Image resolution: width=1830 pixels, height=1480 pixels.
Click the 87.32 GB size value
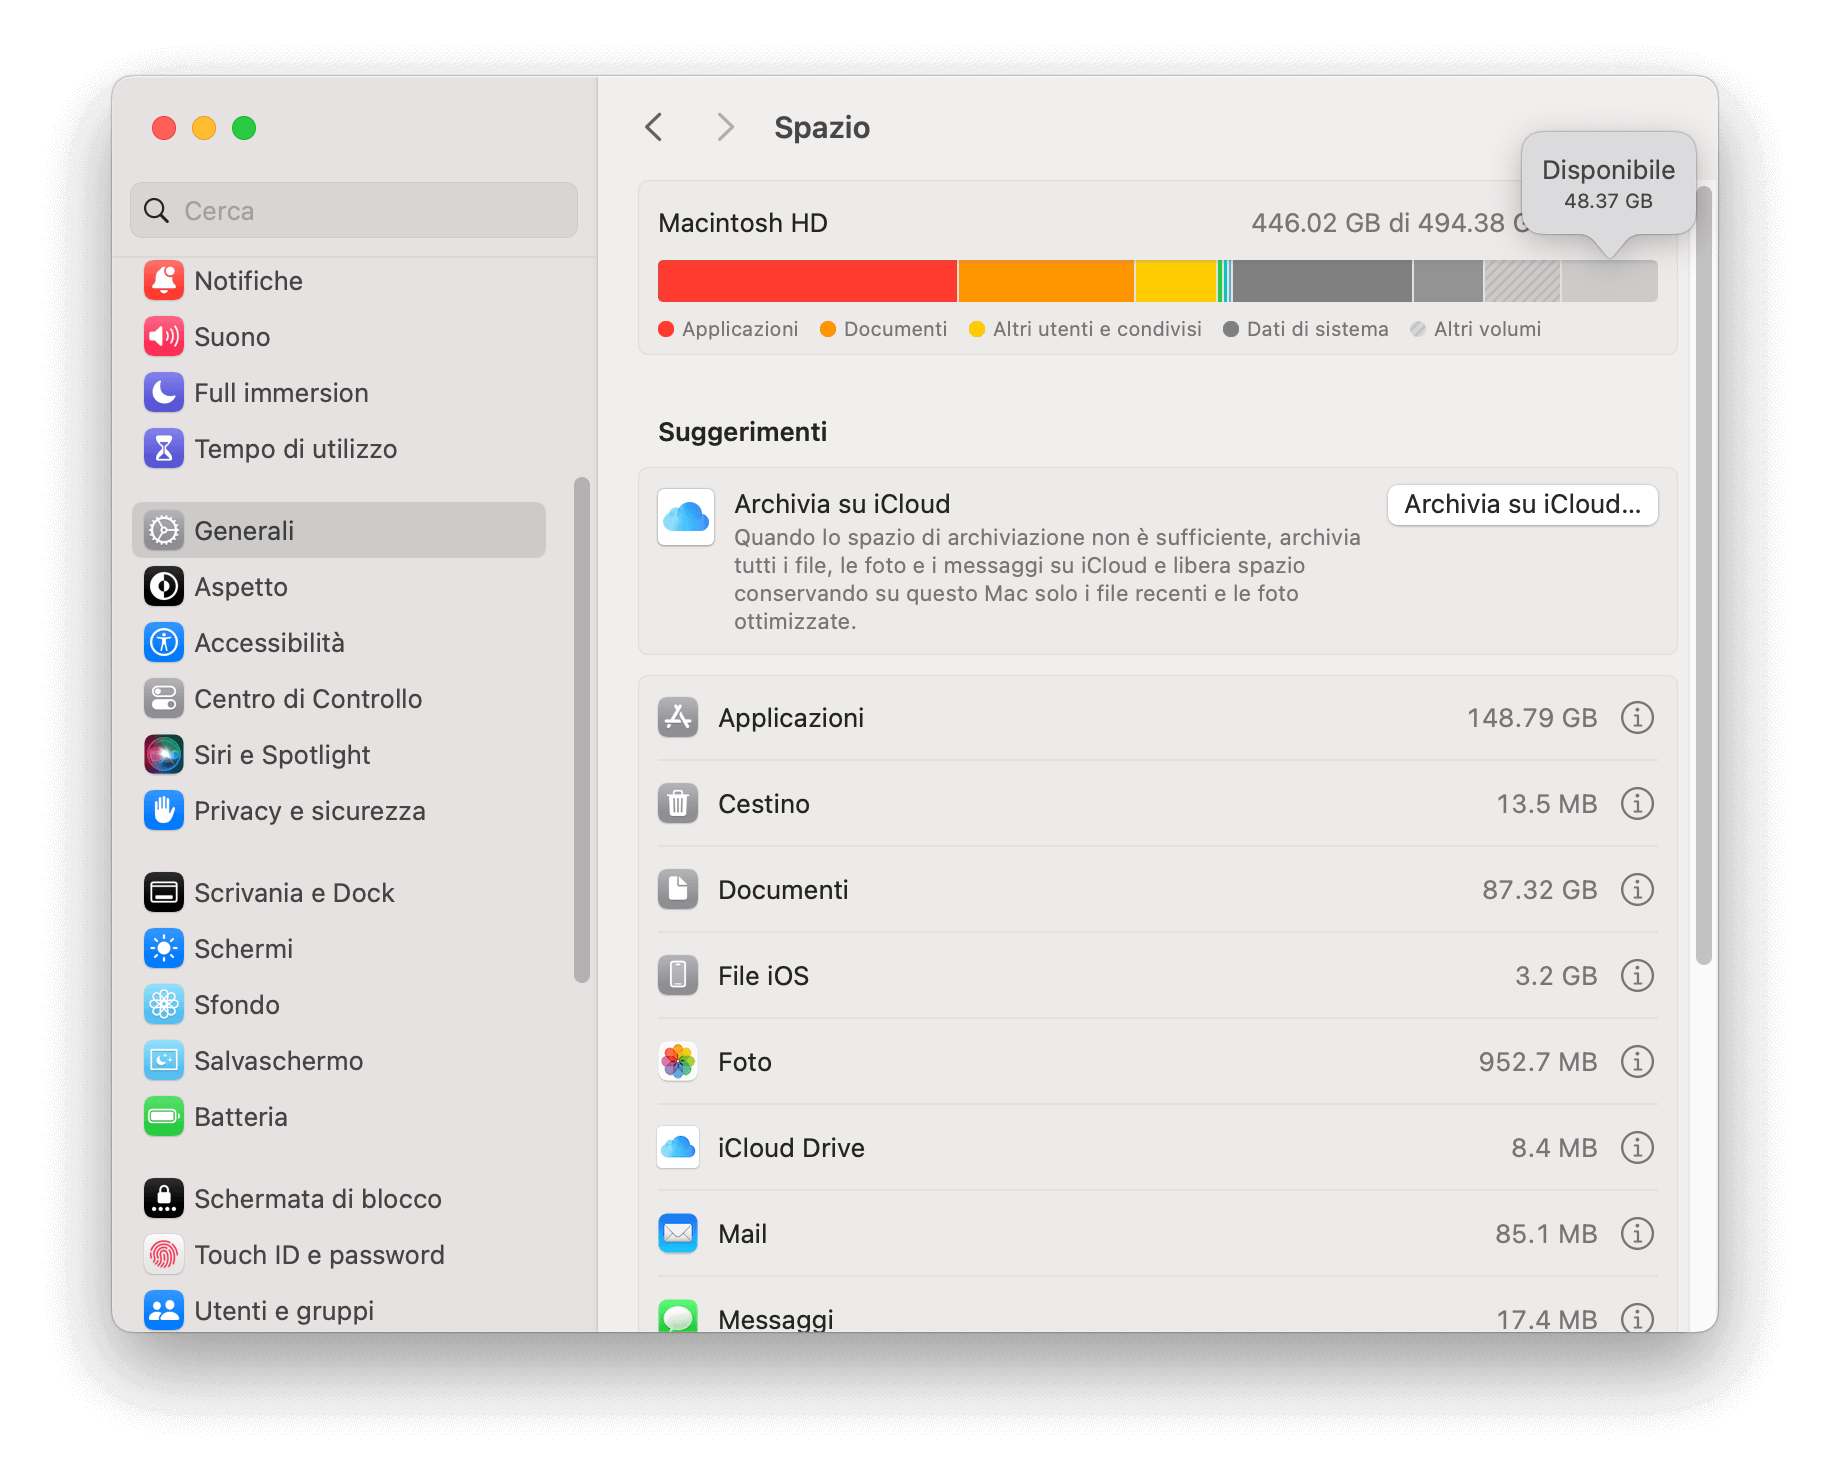tap(1540, 890)
